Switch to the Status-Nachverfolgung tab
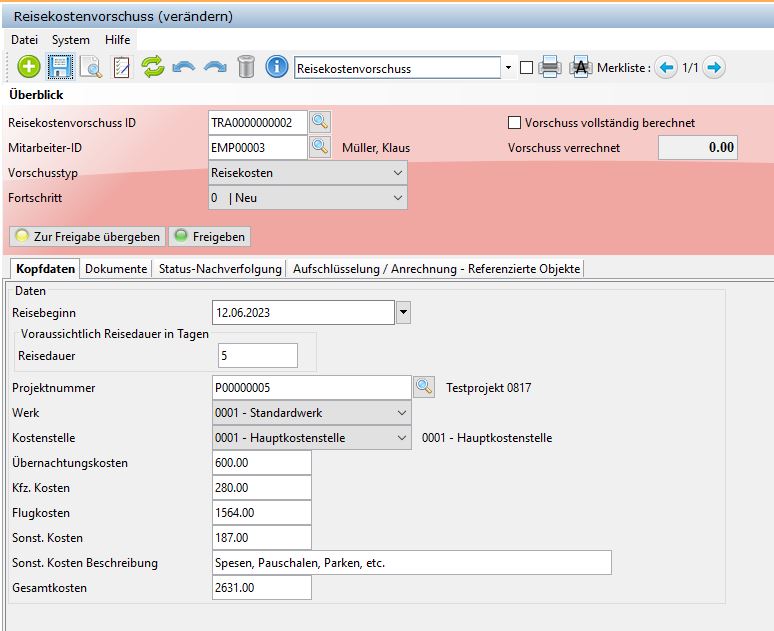 tap(219, 269)
